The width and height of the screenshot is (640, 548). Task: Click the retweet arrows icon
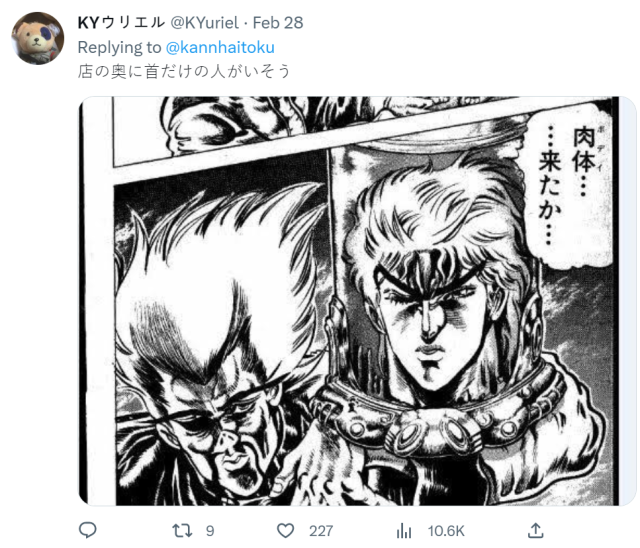pos(182,530)
